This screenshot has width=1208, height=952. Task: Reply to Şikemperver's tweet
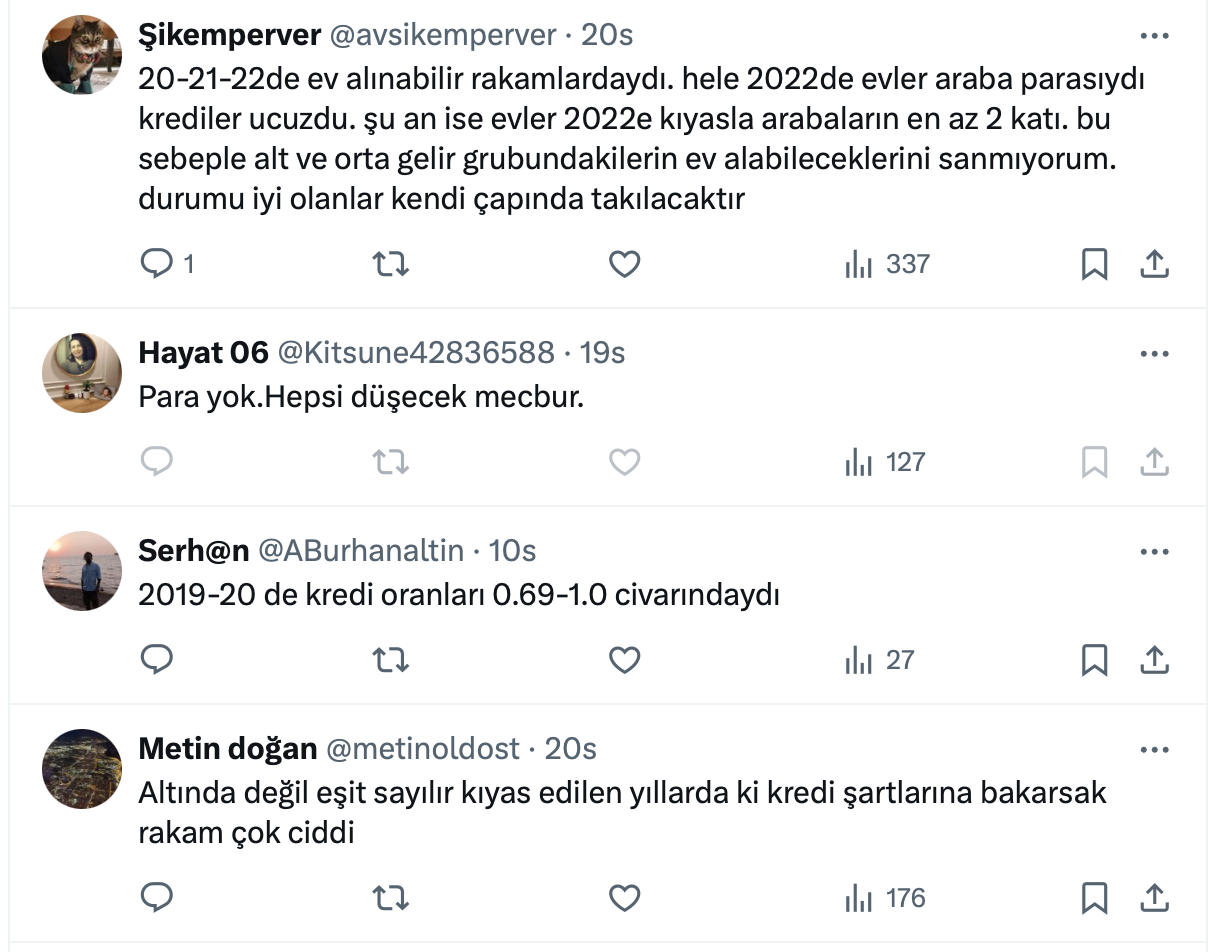click(x=157, y=264)
